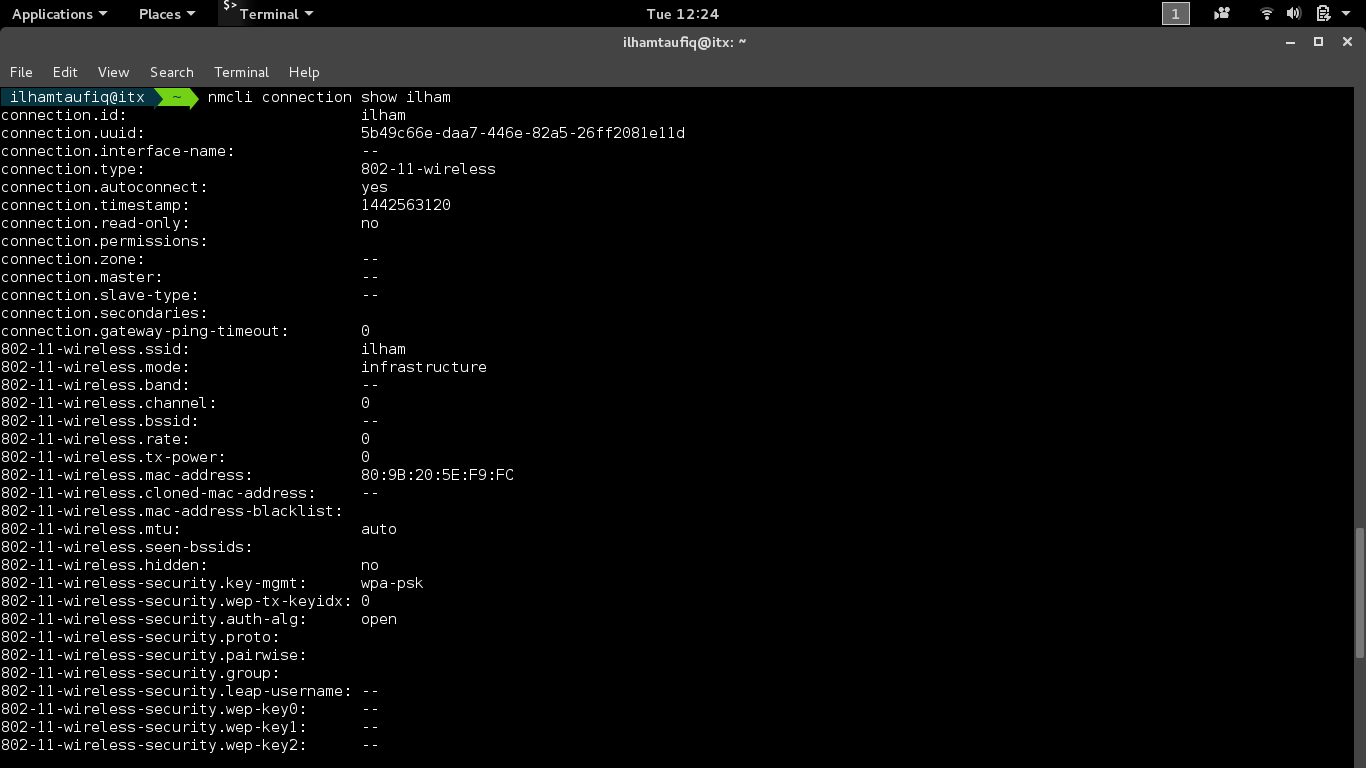Open the Help menu

point(304,72)
